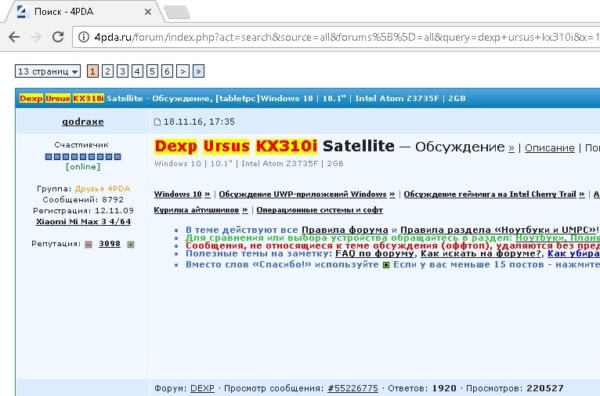Screen dimensions: 600x396
Task: Select the Поиск - 4PDA tab
Action: click(85, 12)
